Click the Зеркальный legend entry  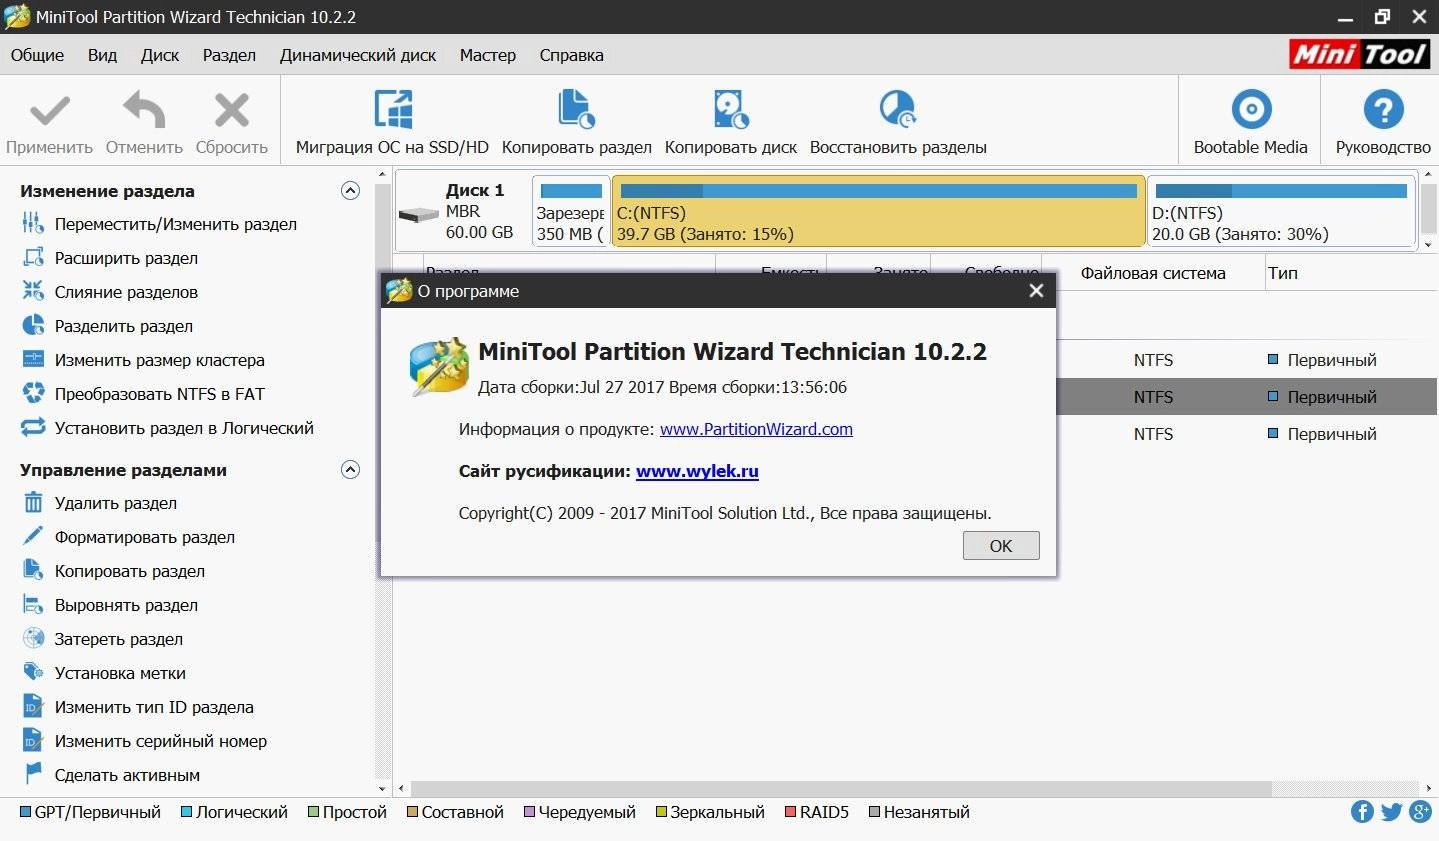coord(710,812)
